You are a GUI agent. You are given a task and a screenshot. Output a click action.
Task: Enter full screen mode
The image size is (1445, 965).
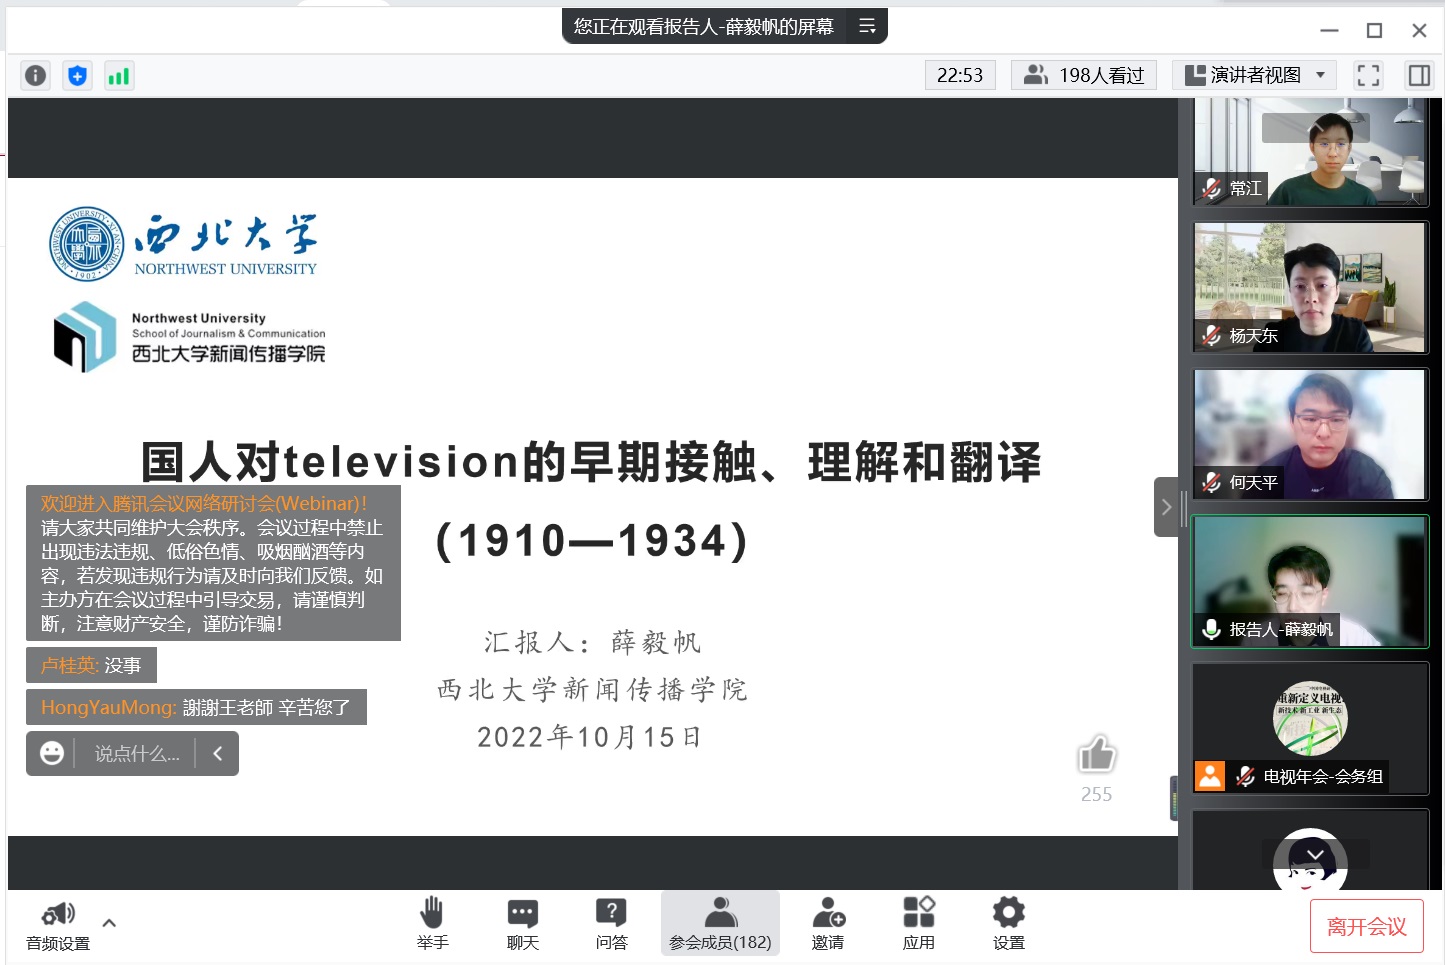[x=1368, y=76]
